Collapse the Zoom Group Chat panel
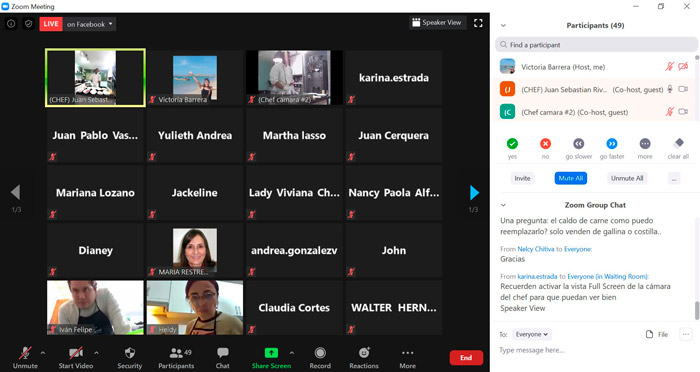 point(503,205)
